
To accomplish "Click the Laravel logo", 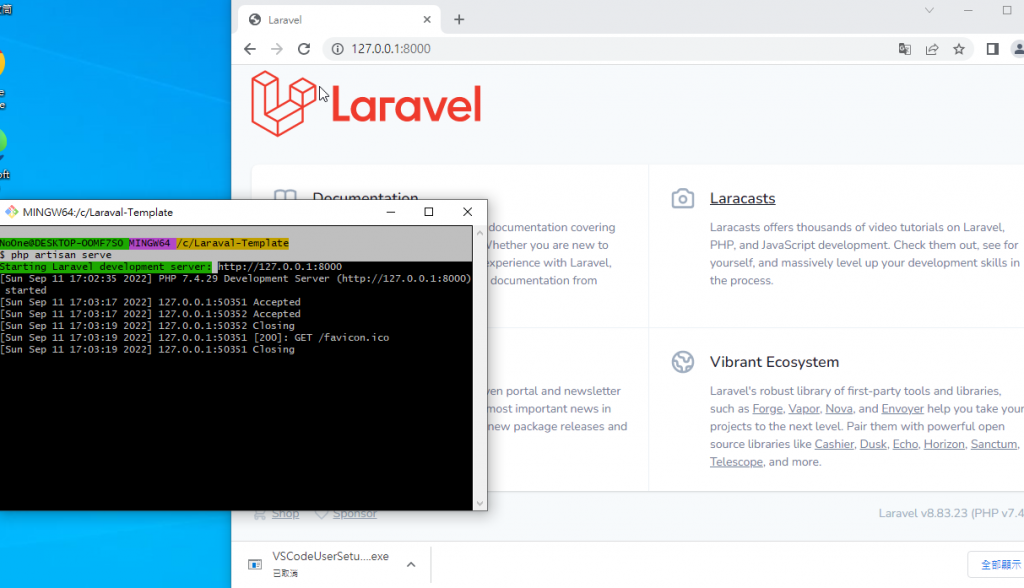I will pos(366,104).
